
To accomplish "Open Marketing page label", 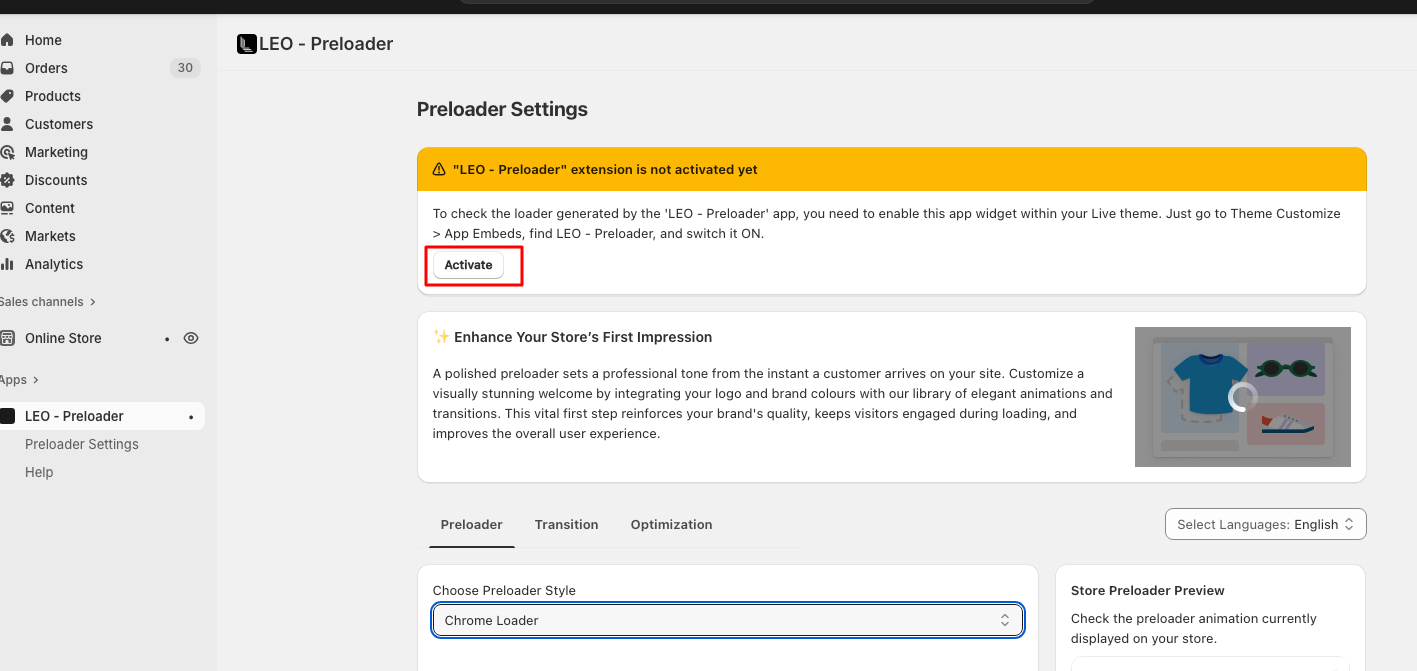I will tap(56, 152).
